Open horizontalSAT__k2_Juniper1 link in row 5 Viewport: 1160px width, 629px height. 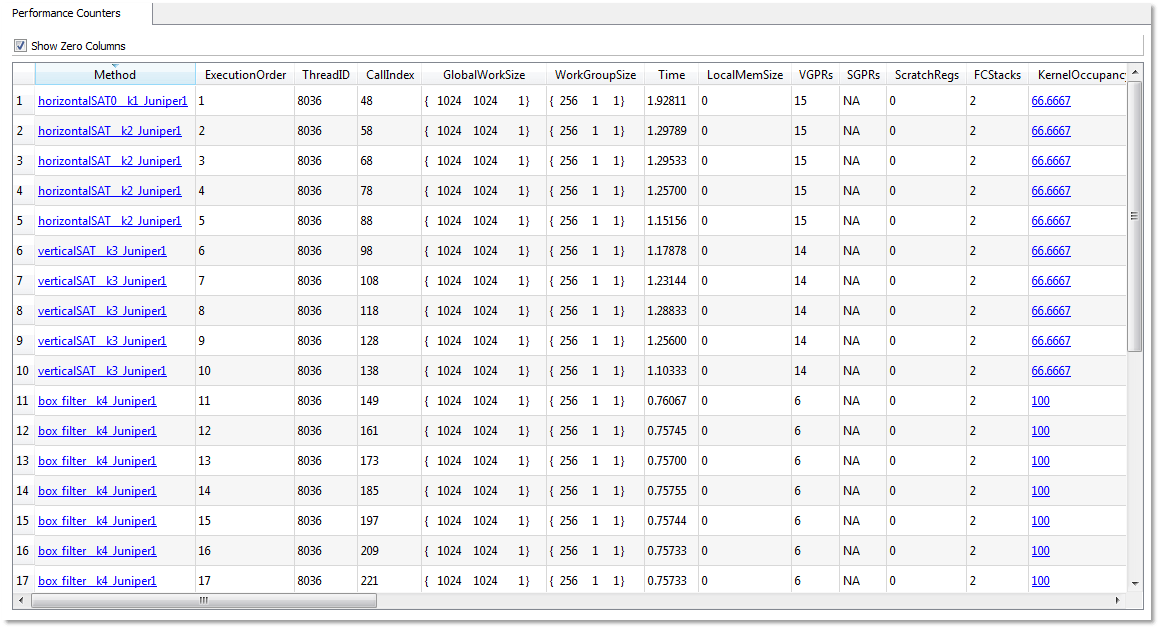pos(109,221)
